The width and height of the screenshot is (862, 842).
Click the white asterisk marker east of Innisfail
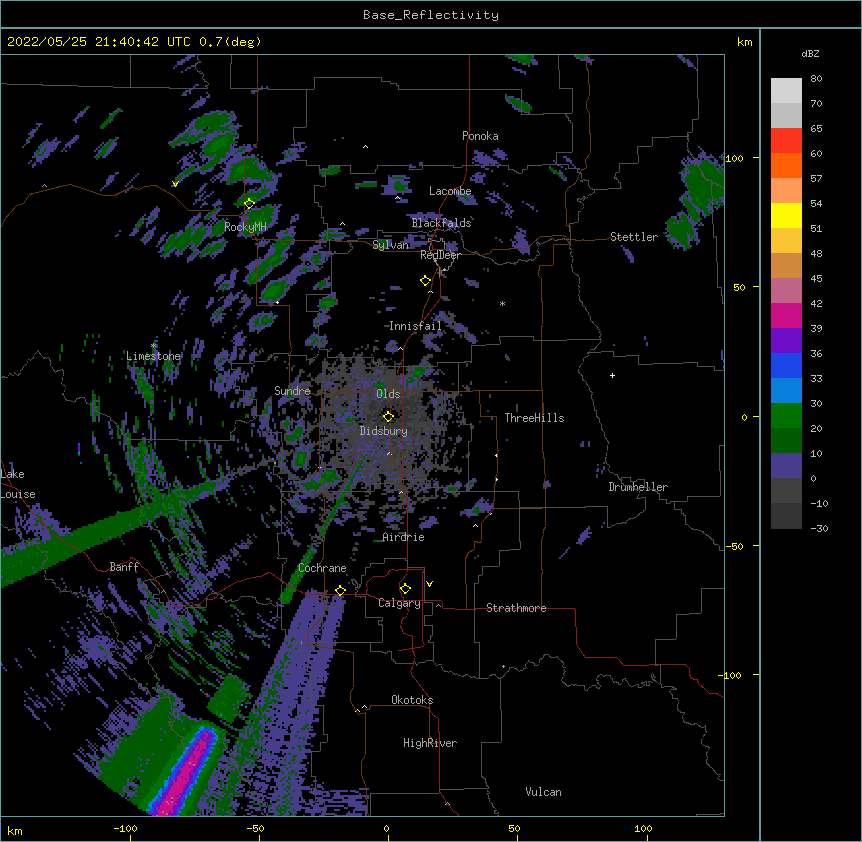(502, 303)
